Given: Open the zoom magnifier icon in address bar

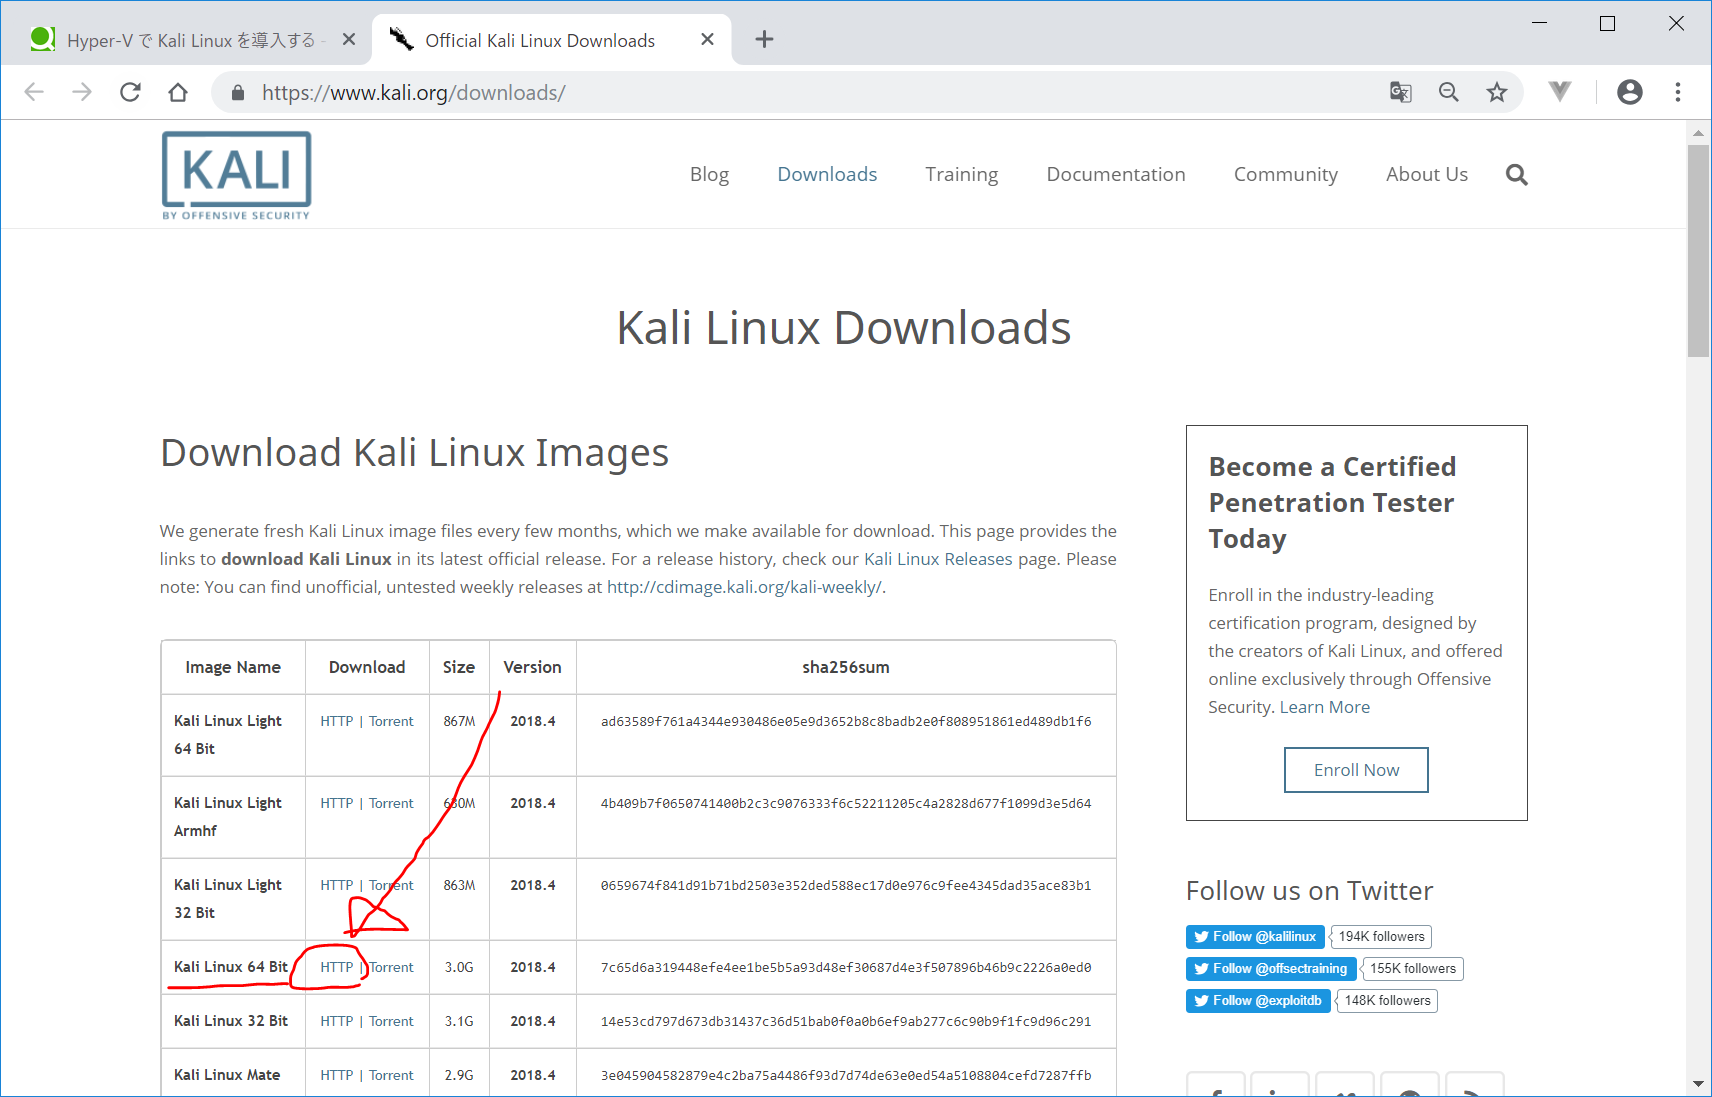Looking at the screenshot, I should coord(1448,92).
